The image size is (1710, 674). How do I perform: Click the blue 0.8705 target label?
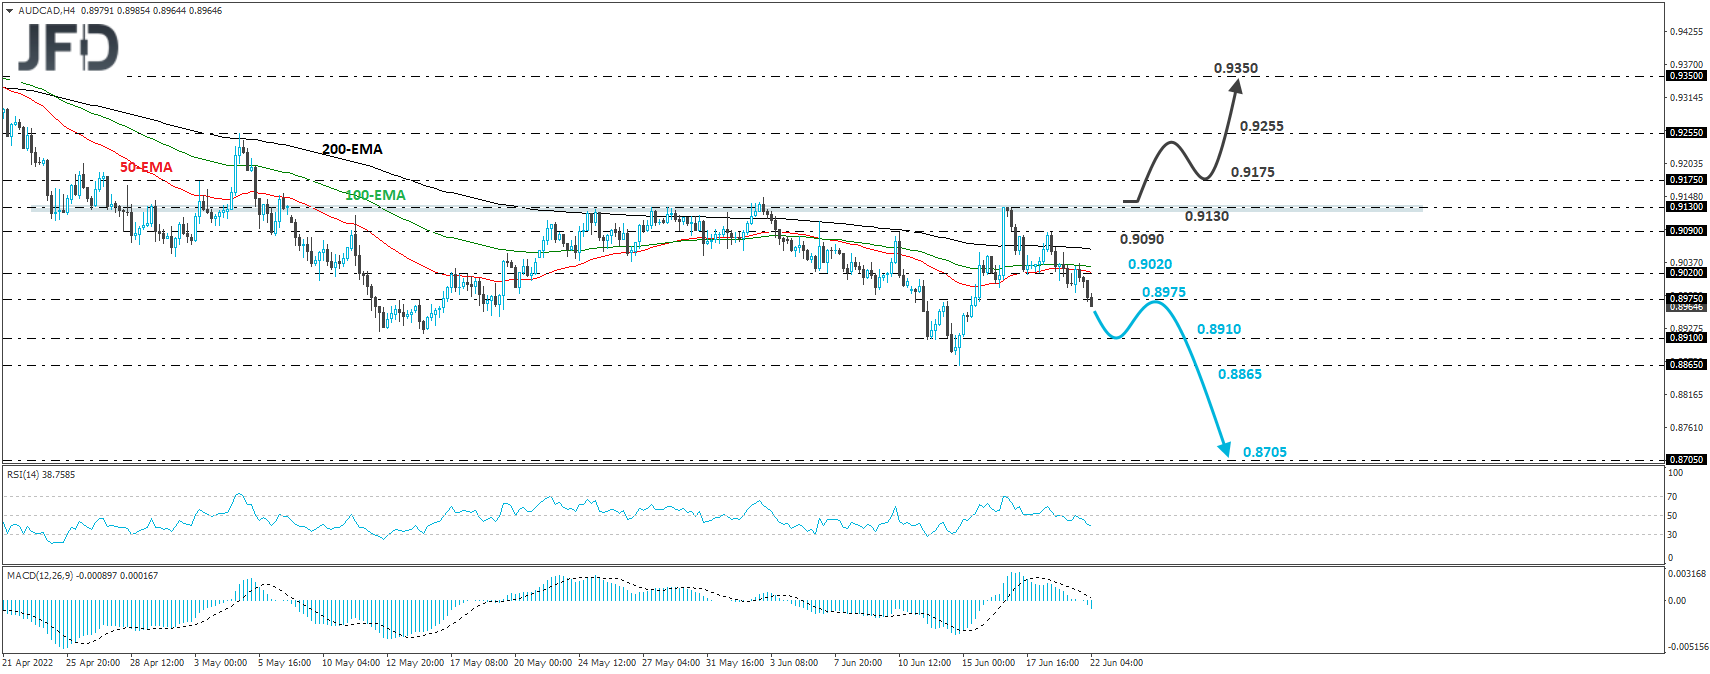click(1265, 452)
